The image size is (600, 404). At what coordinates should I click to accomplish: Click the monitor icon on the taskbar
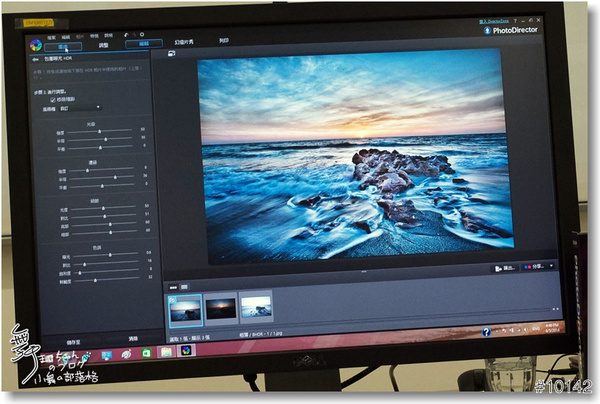pos(106,356)
